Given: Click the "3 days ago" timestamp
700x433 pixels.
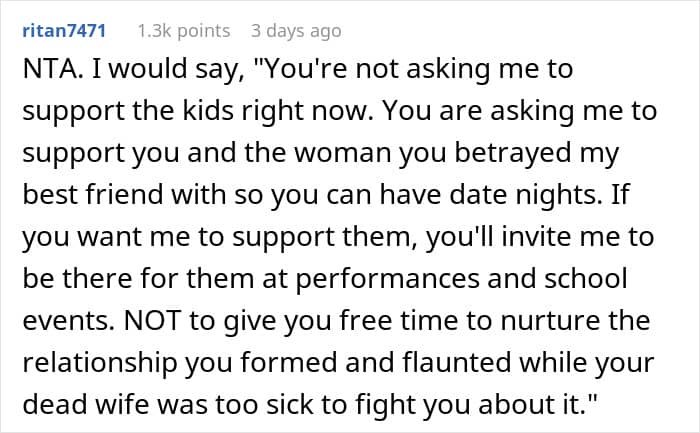Looking at the screenshot, I should [x=295, y=31].
